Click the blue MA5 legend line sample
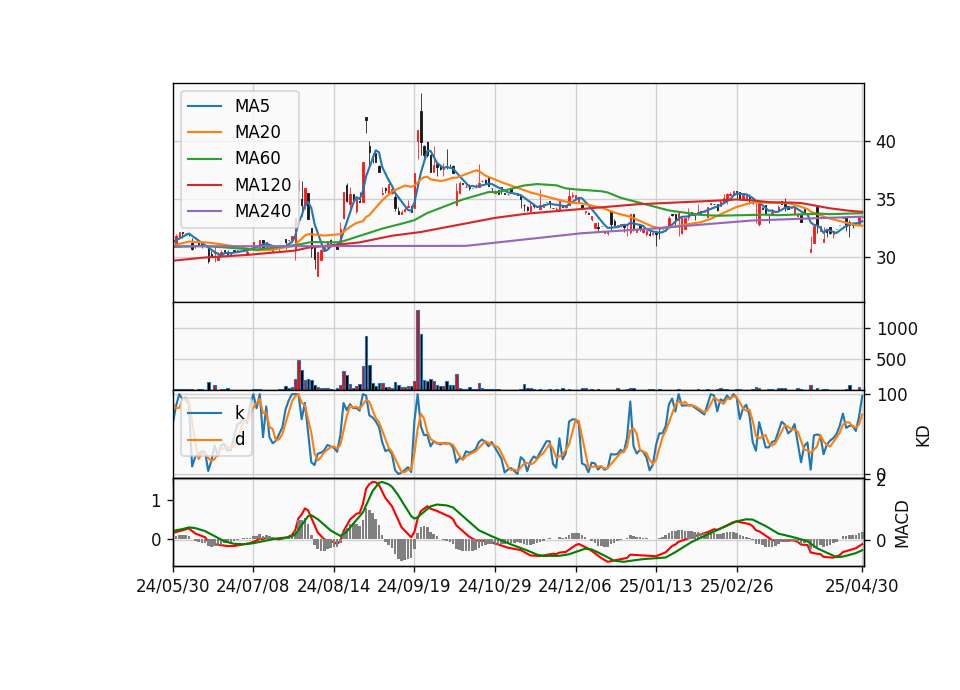Viewport: 960px width, 690px height. click(204, 106)
